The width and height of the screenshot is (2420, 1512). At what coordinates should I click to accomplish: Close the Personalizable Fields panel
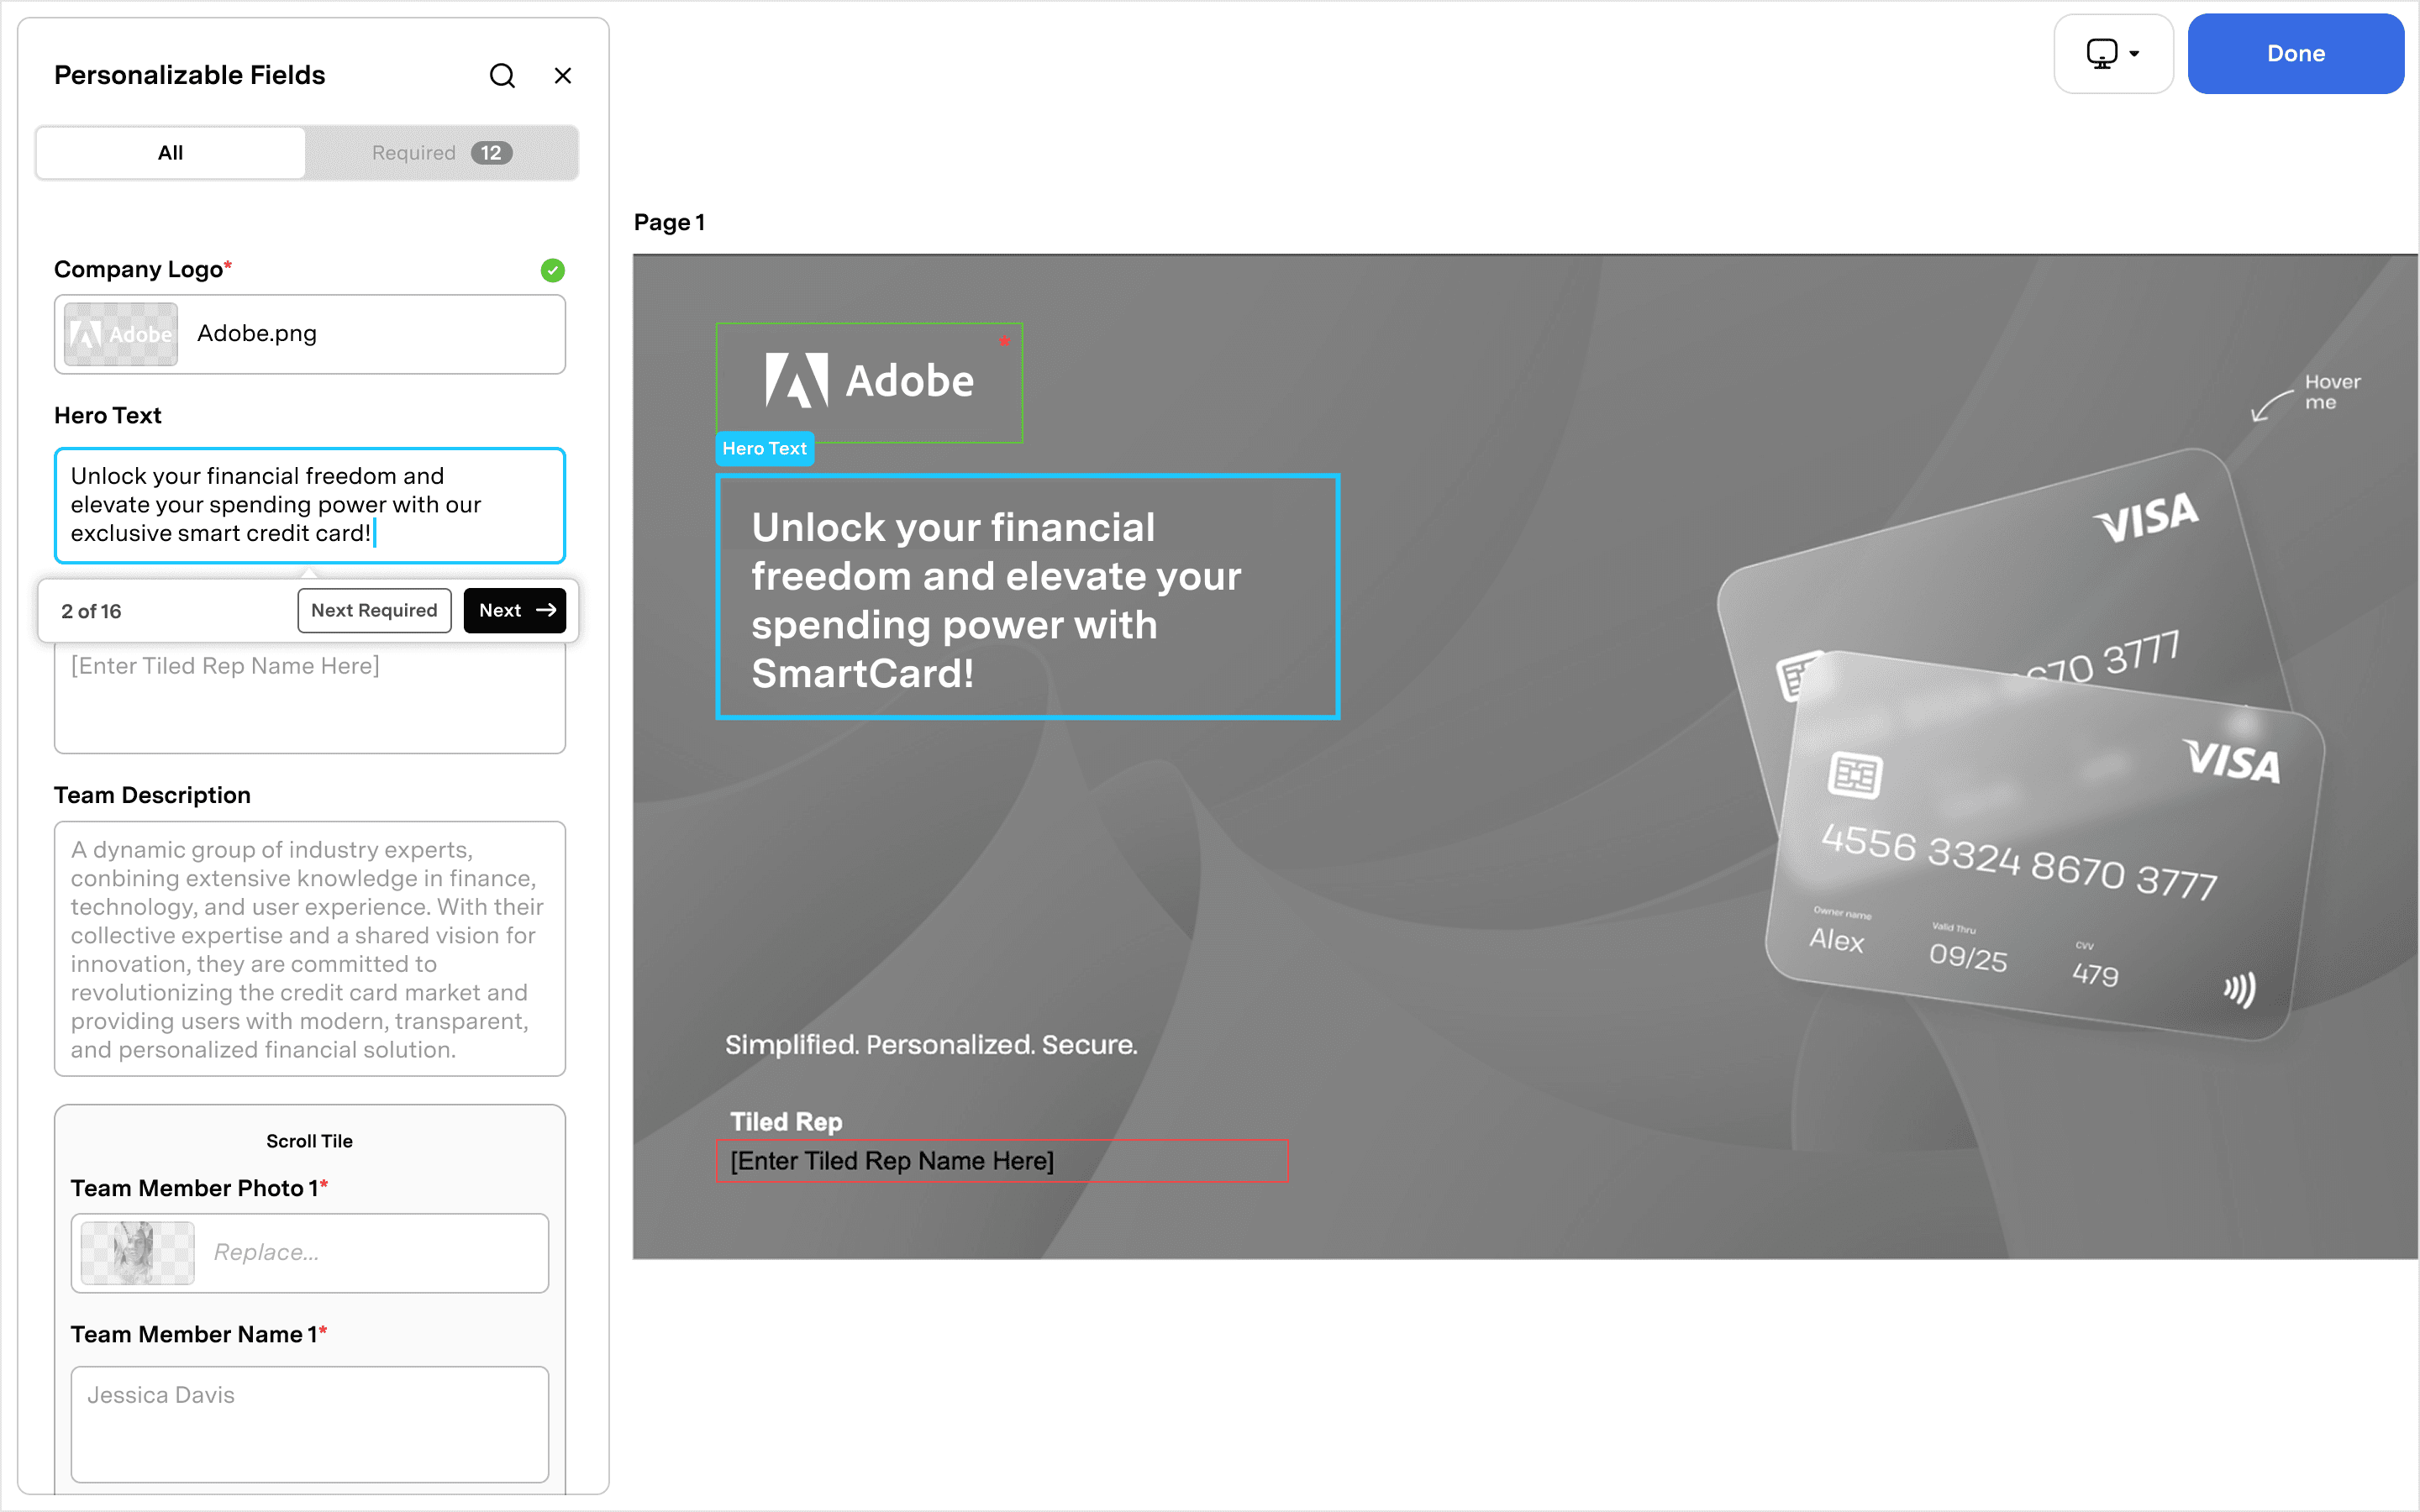(563, 76)
